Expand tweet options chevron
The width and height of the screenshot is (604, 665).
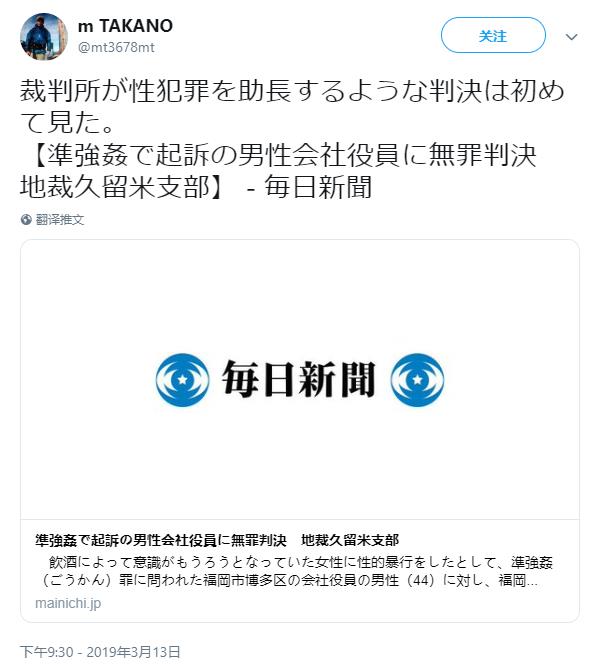tap(571, 37)
